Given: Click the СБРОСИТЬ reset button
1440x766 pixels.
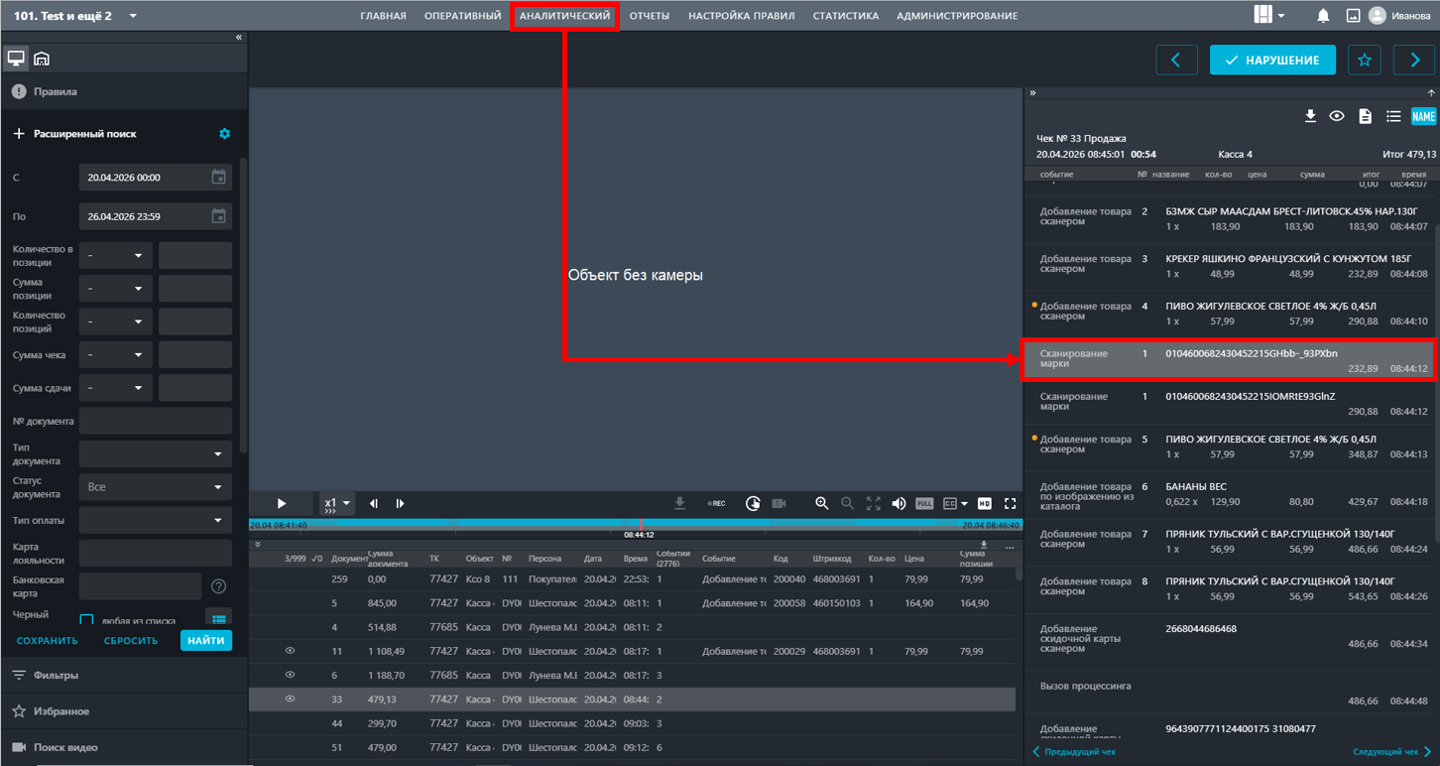Looking at the screenshot, I should [131, 640].
